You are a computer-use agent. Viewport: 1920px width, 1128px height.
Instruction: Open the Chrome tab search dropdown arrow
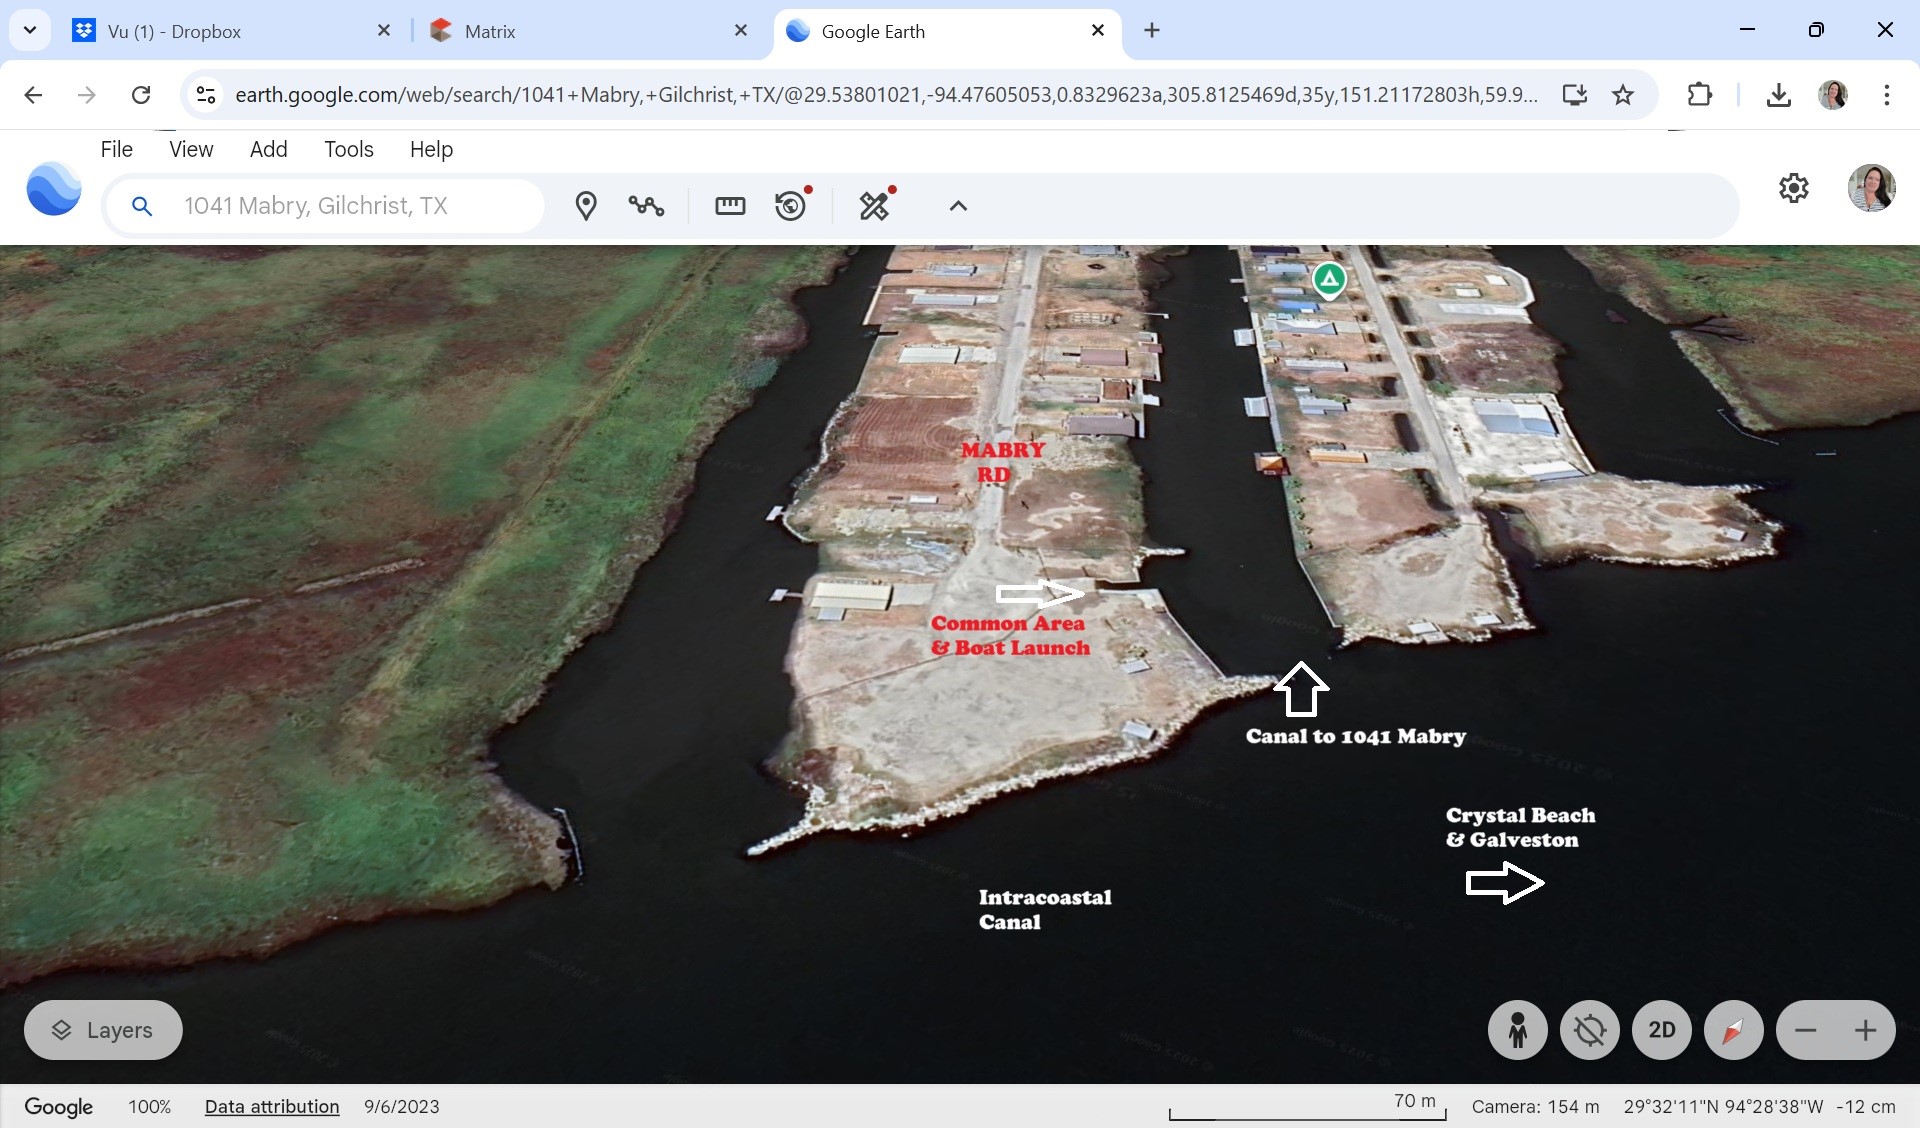tap(30, 30)
